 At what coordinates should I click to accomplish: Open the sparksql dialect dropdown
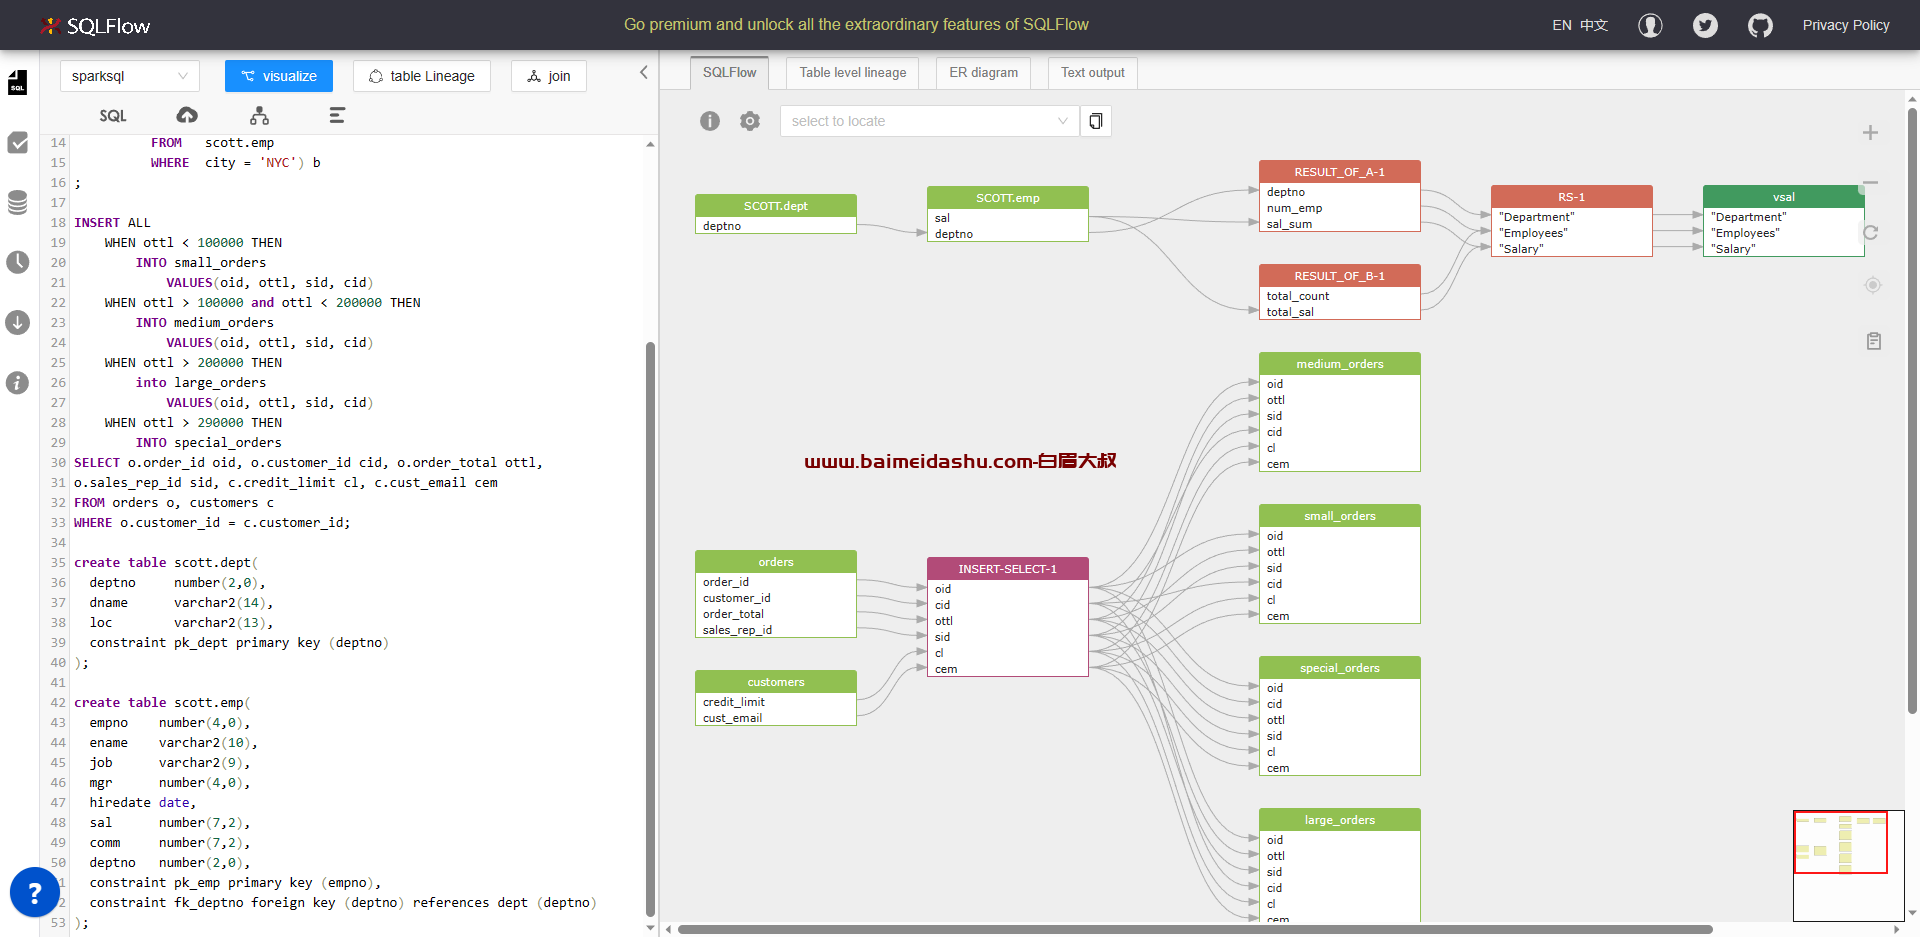(x=130, y=76)
